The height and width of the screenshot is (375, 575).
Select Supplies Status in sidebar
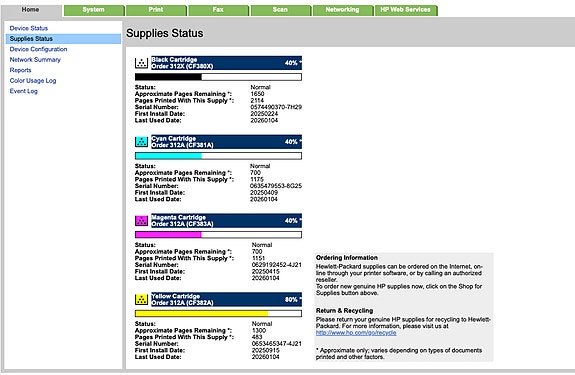[x=63, y=39]
